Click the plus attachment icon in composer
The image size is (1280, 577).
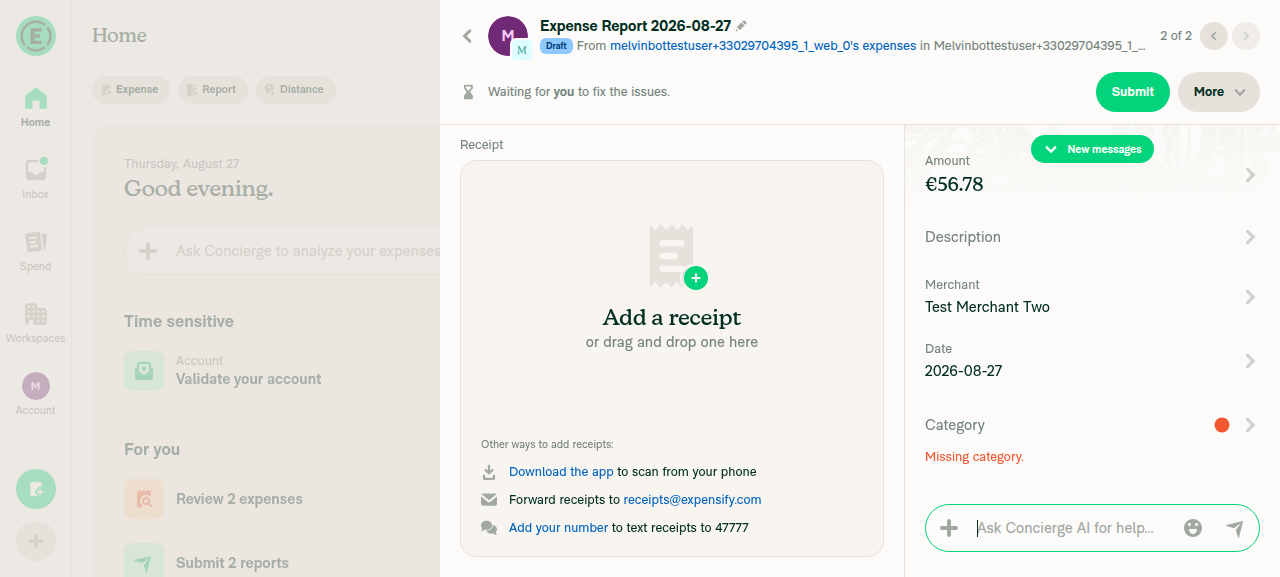click(950, 528)
